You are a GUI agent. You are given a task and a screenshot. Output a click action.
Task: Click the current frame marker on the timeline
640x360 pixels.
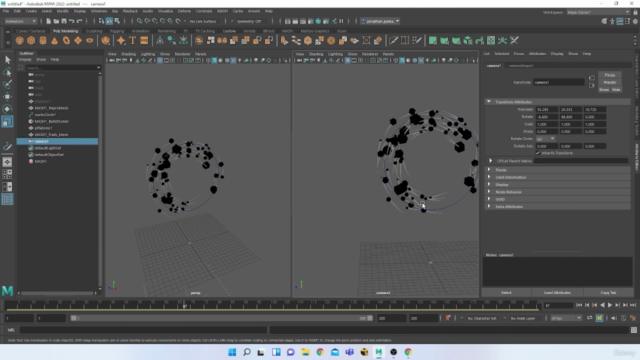(x=185, y=306)
